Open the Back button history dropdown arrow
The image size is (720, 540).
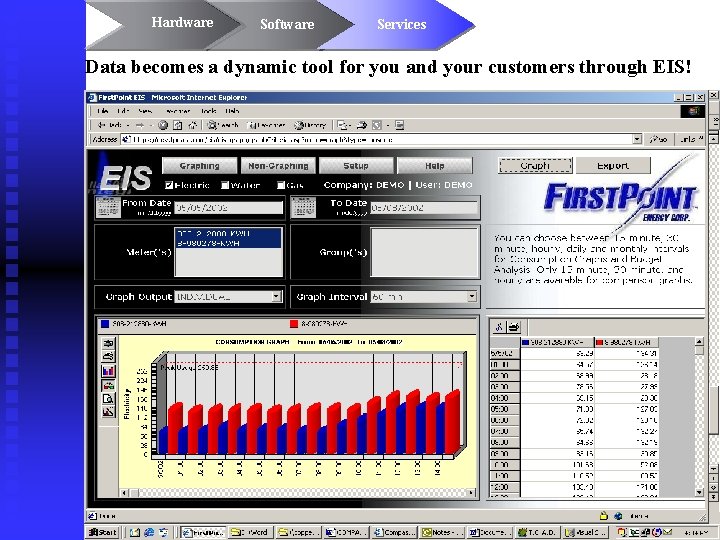tap(128, 125)
